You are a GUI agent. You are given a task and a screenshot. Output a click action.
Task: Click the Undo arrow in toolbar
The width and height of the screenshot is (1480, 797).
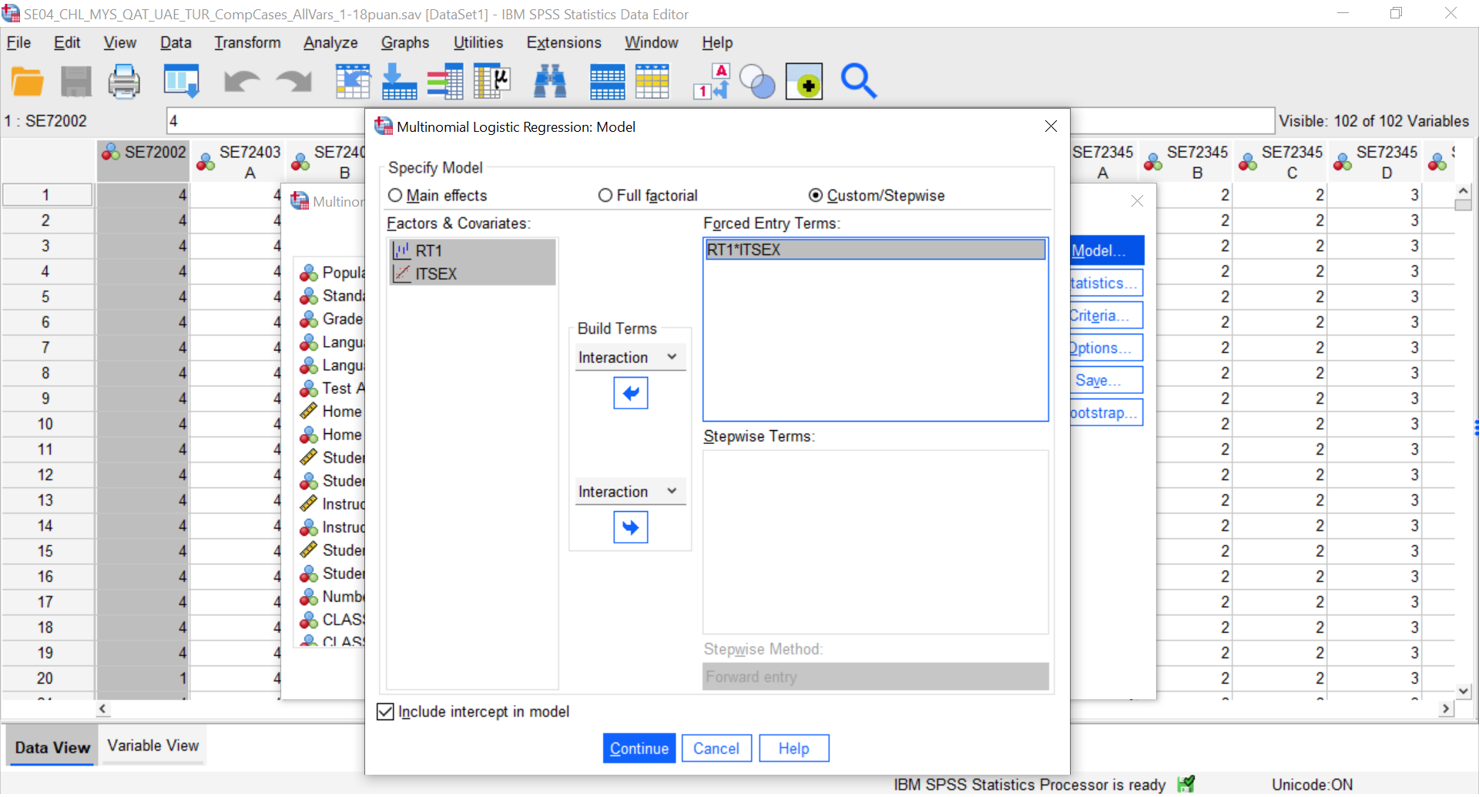point(241,81)
